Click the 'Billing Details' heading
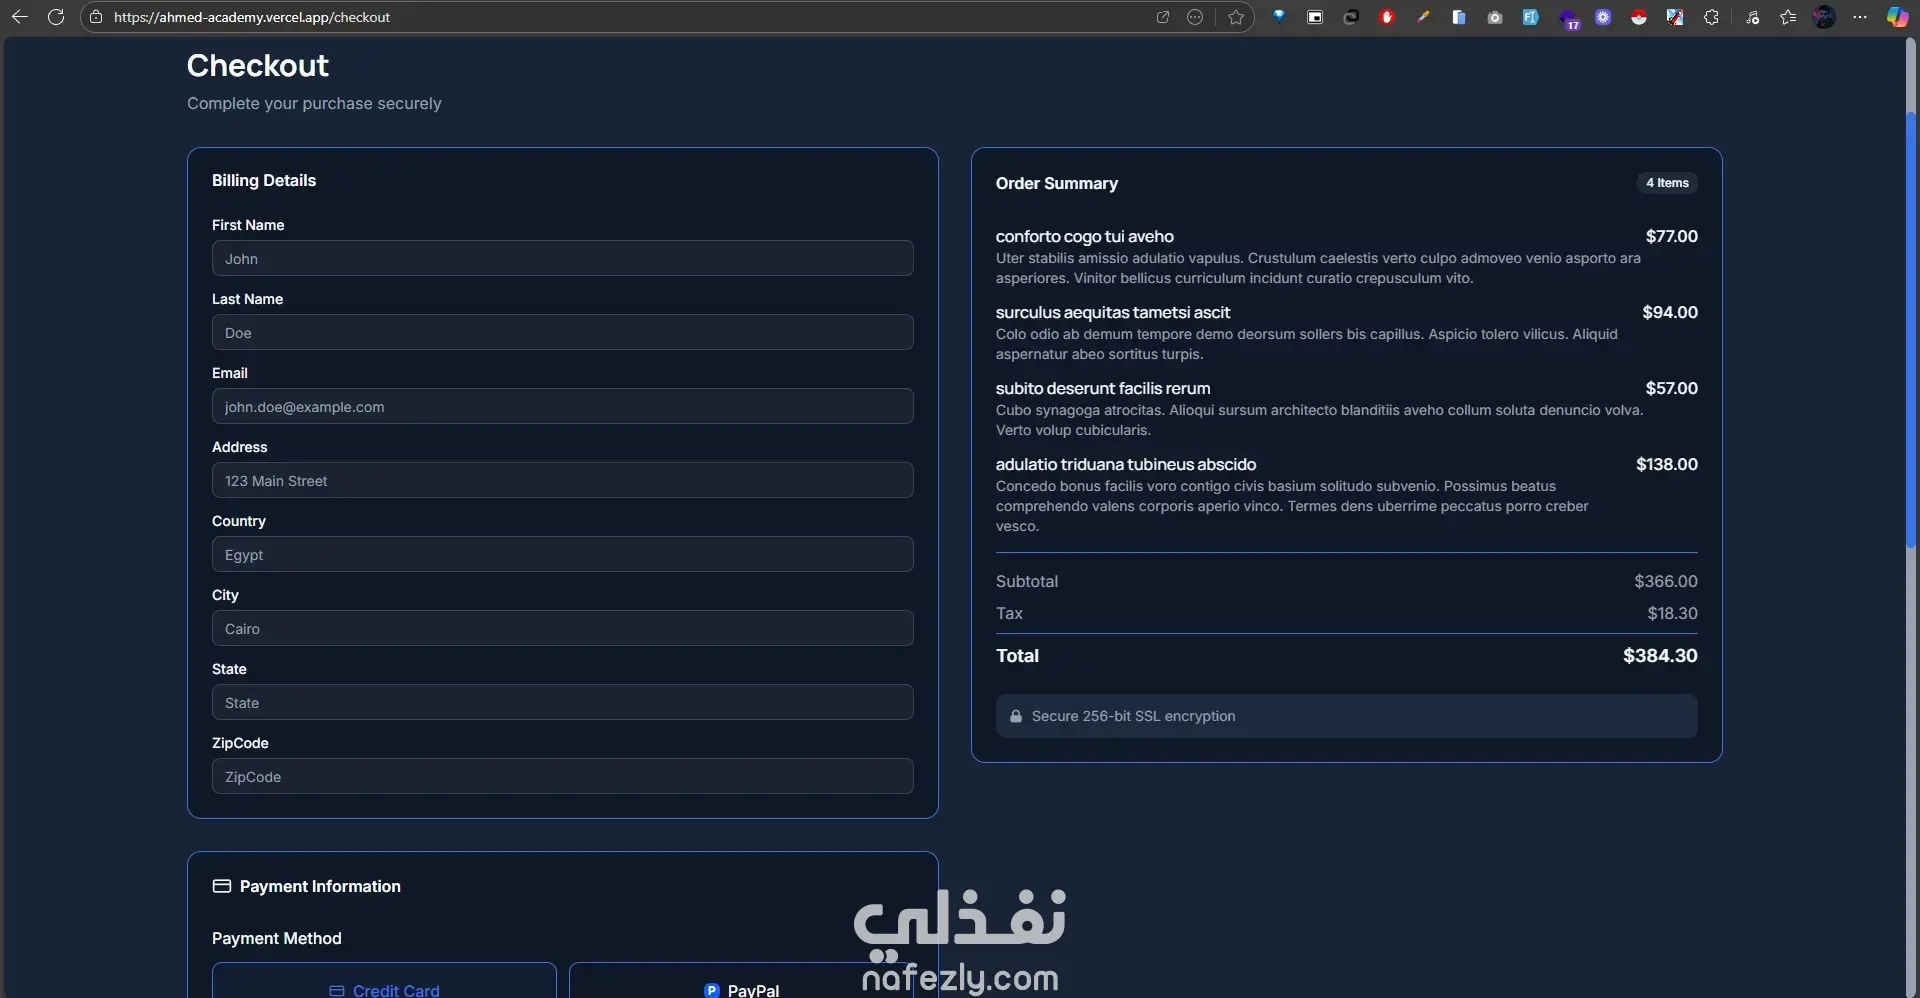Screen dimensions: 1920x998 [264, 180]
